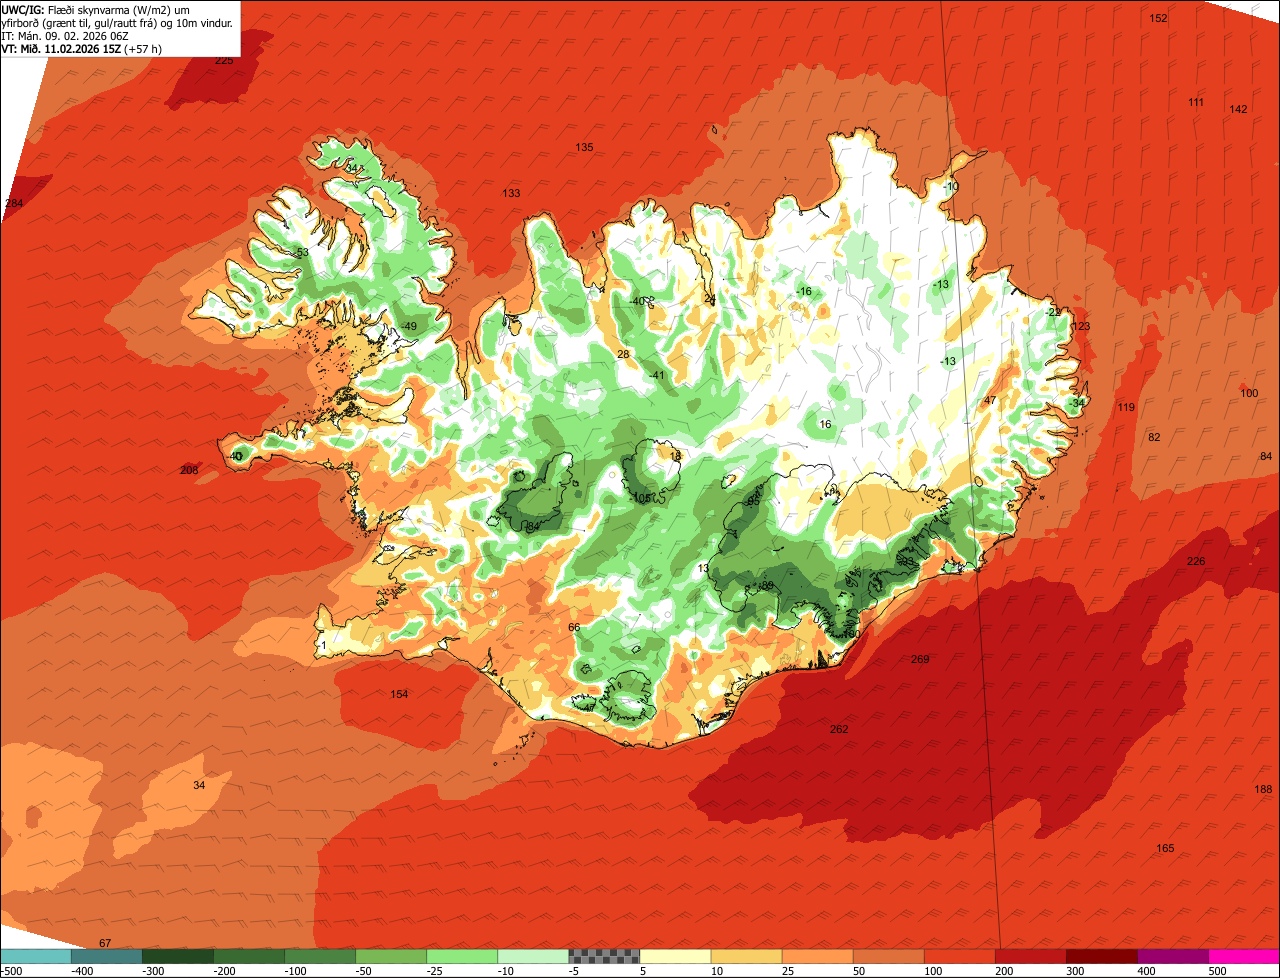
Task: Click the legend tick label 200
Action: [1005, 971]
